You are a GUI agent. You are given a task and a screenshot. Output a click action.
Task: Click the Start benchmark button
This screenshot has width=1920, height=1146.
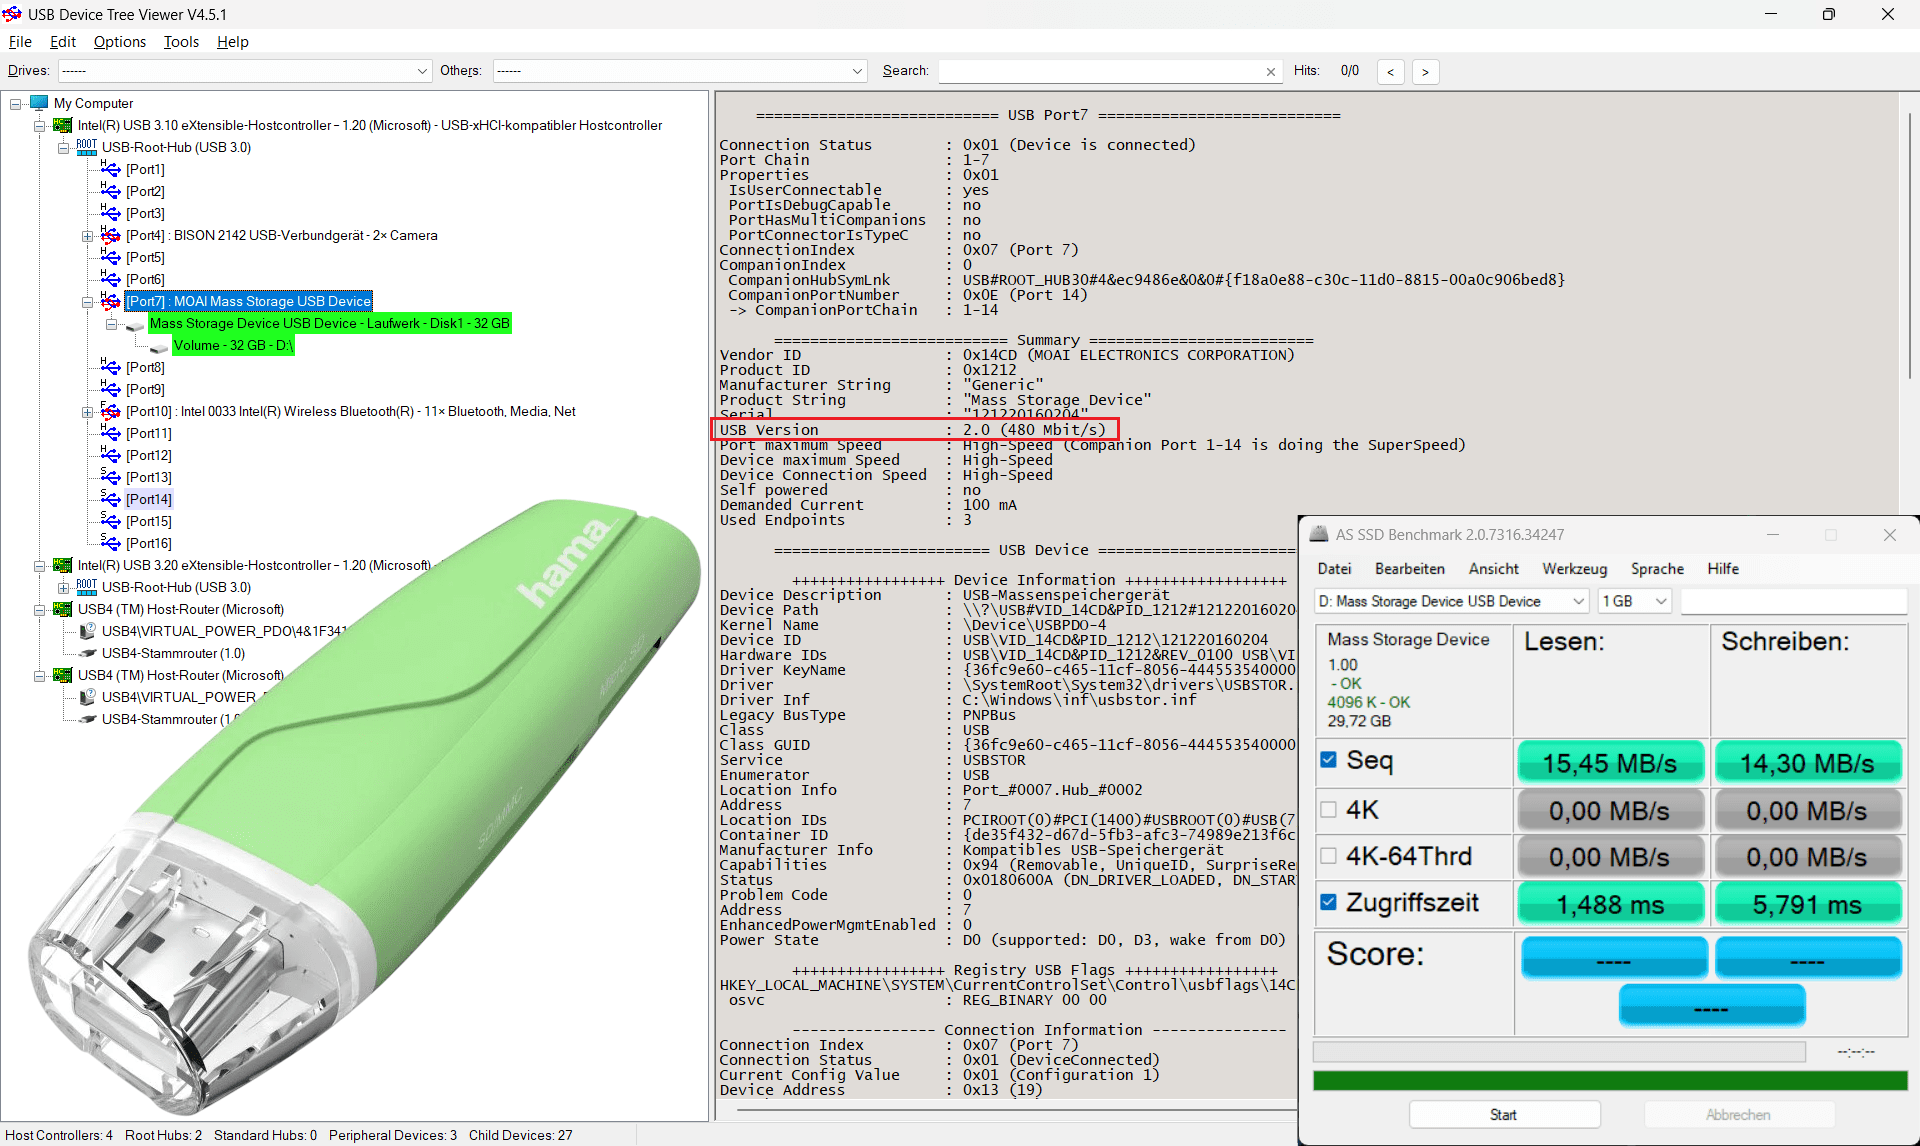point(1504,1115)
